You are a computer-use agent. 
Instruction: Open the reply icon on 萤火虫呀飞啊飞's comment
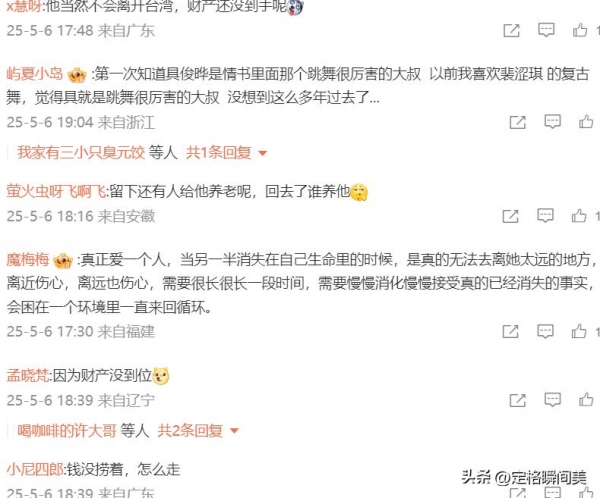545,216
